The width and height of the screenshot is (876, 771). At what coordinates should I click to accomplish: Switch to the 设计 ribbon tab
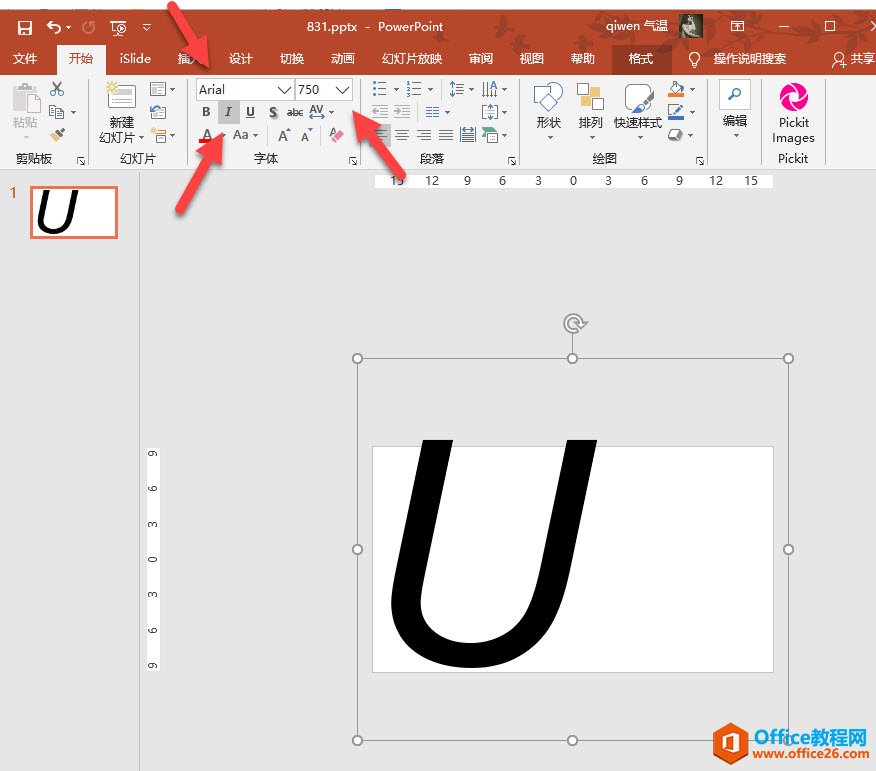(x=239, y=58)
